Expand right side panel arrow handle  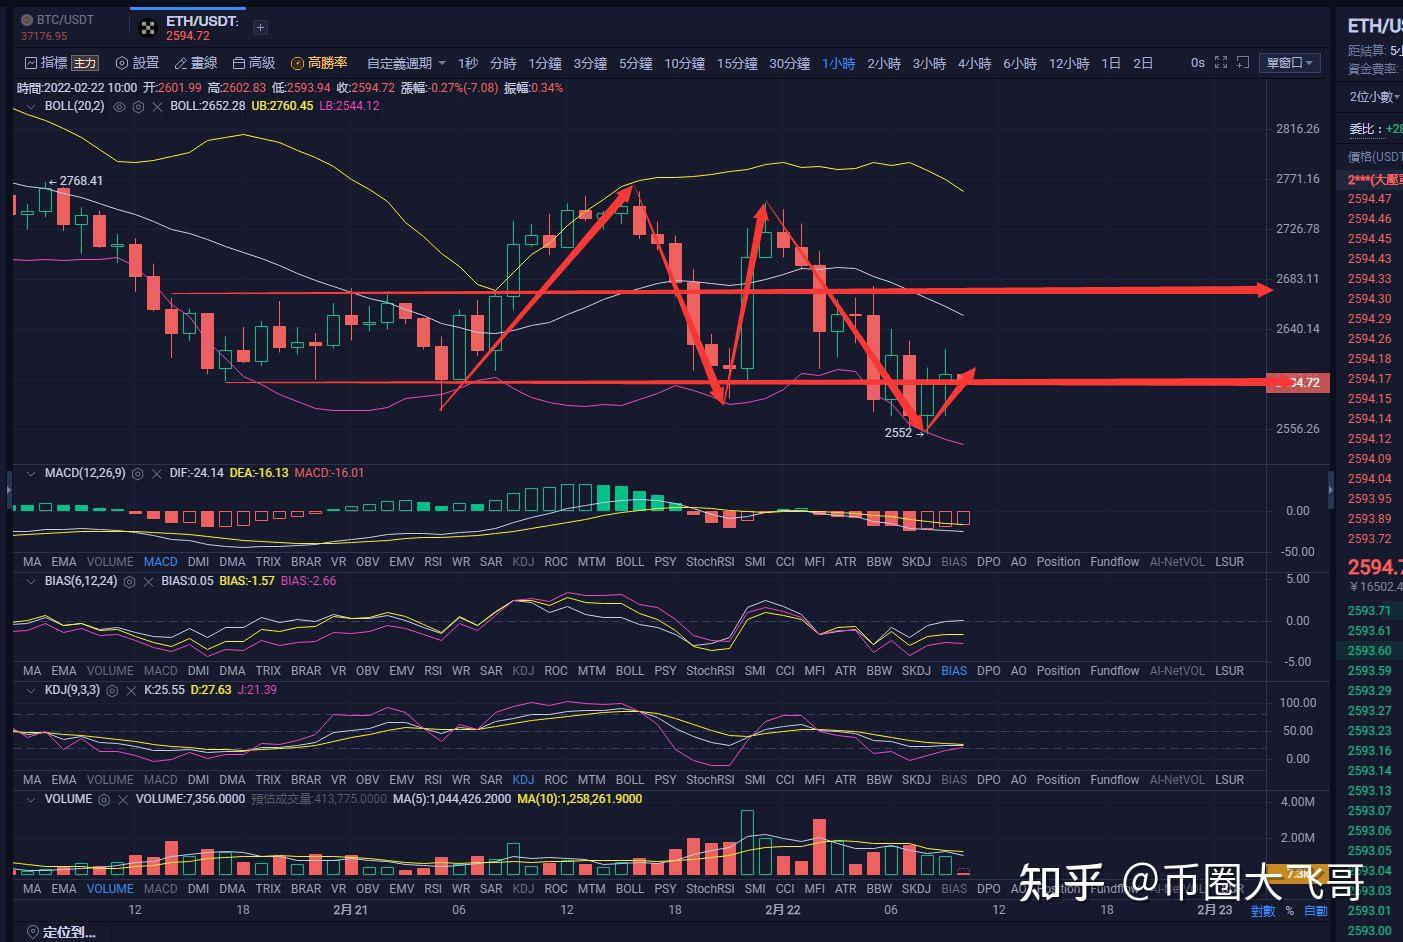click(1331, 490)
